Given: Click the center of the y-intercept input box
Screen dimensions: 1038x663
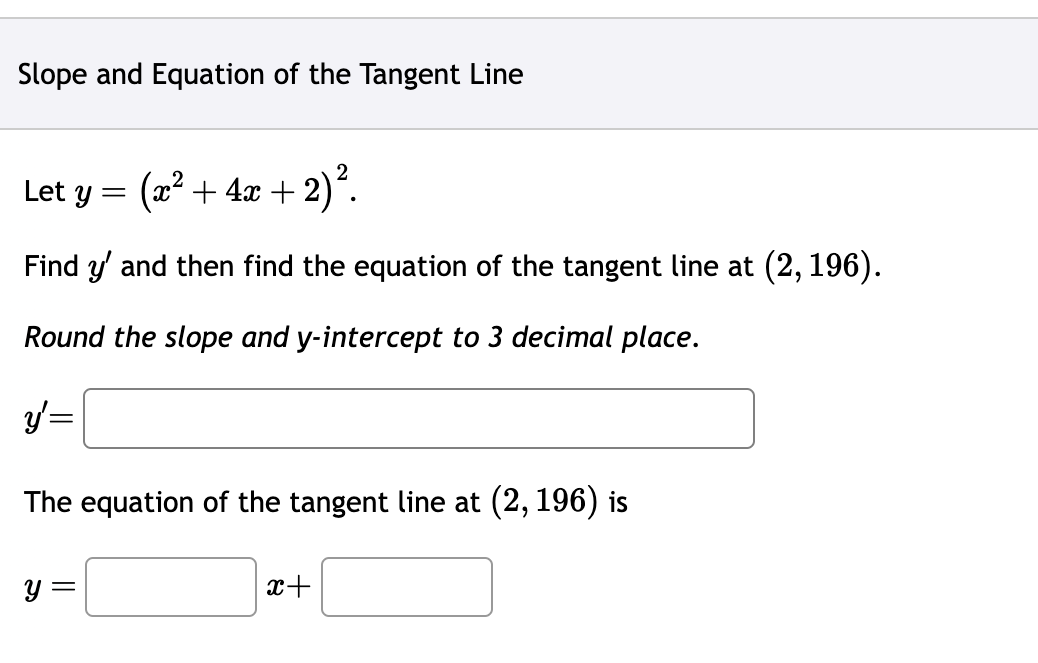Looking at the screenshot, I should (x=406, y=587).
